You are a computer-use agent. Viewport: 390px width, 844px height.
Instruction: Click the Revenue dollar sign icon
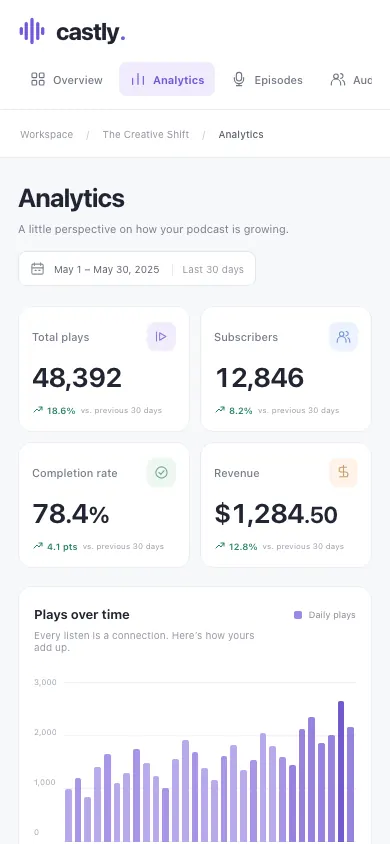point(343,473)
